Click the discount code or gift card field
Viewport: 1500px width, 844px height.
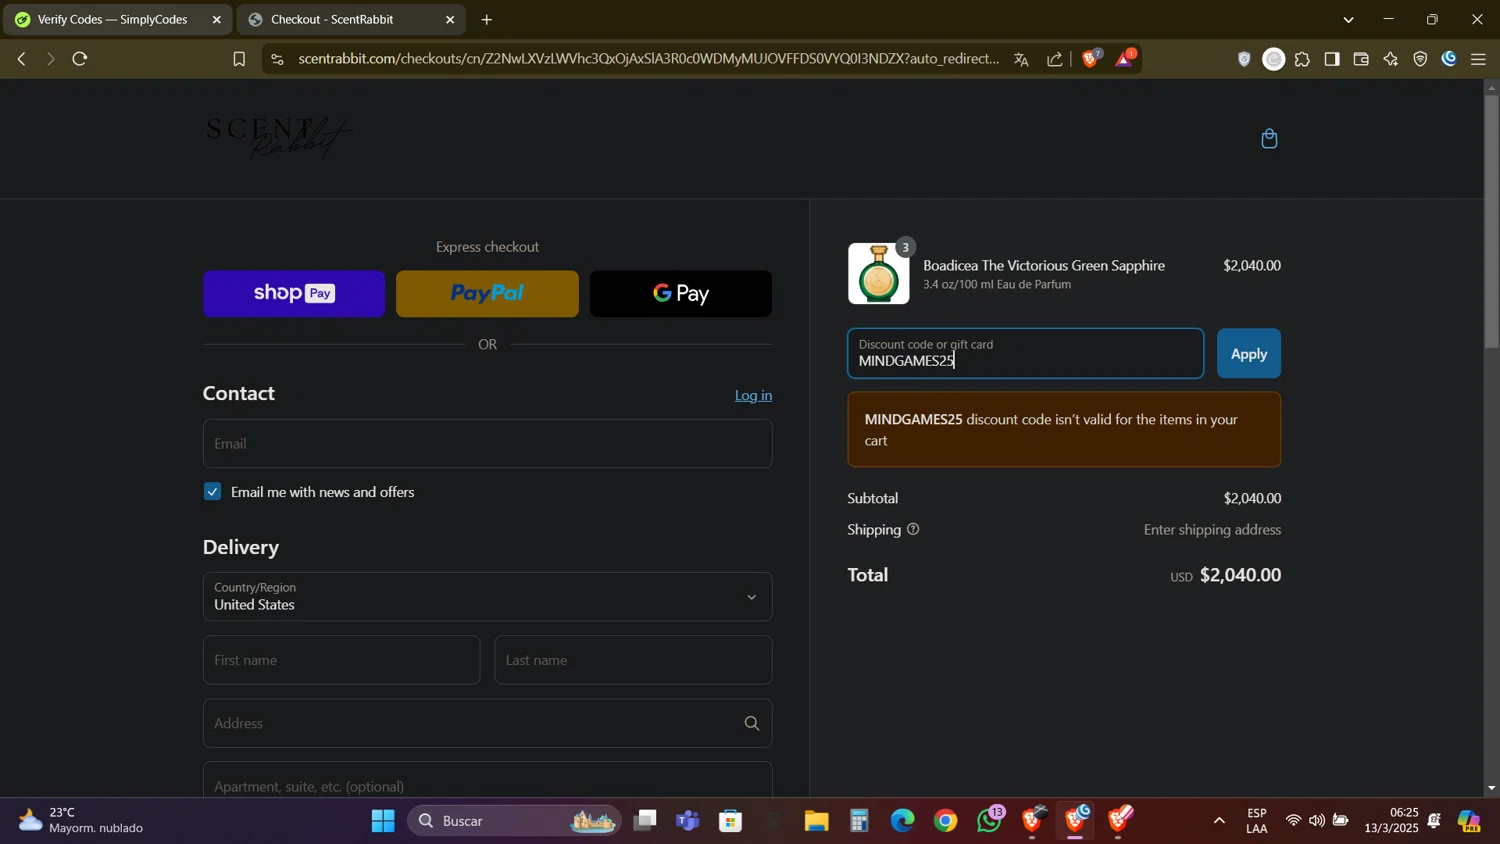click(x=1025, y=353)
